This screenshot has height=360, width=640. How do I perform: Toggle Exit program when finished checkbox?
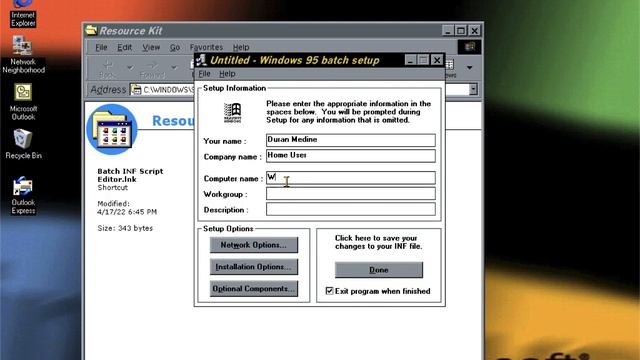329,291
